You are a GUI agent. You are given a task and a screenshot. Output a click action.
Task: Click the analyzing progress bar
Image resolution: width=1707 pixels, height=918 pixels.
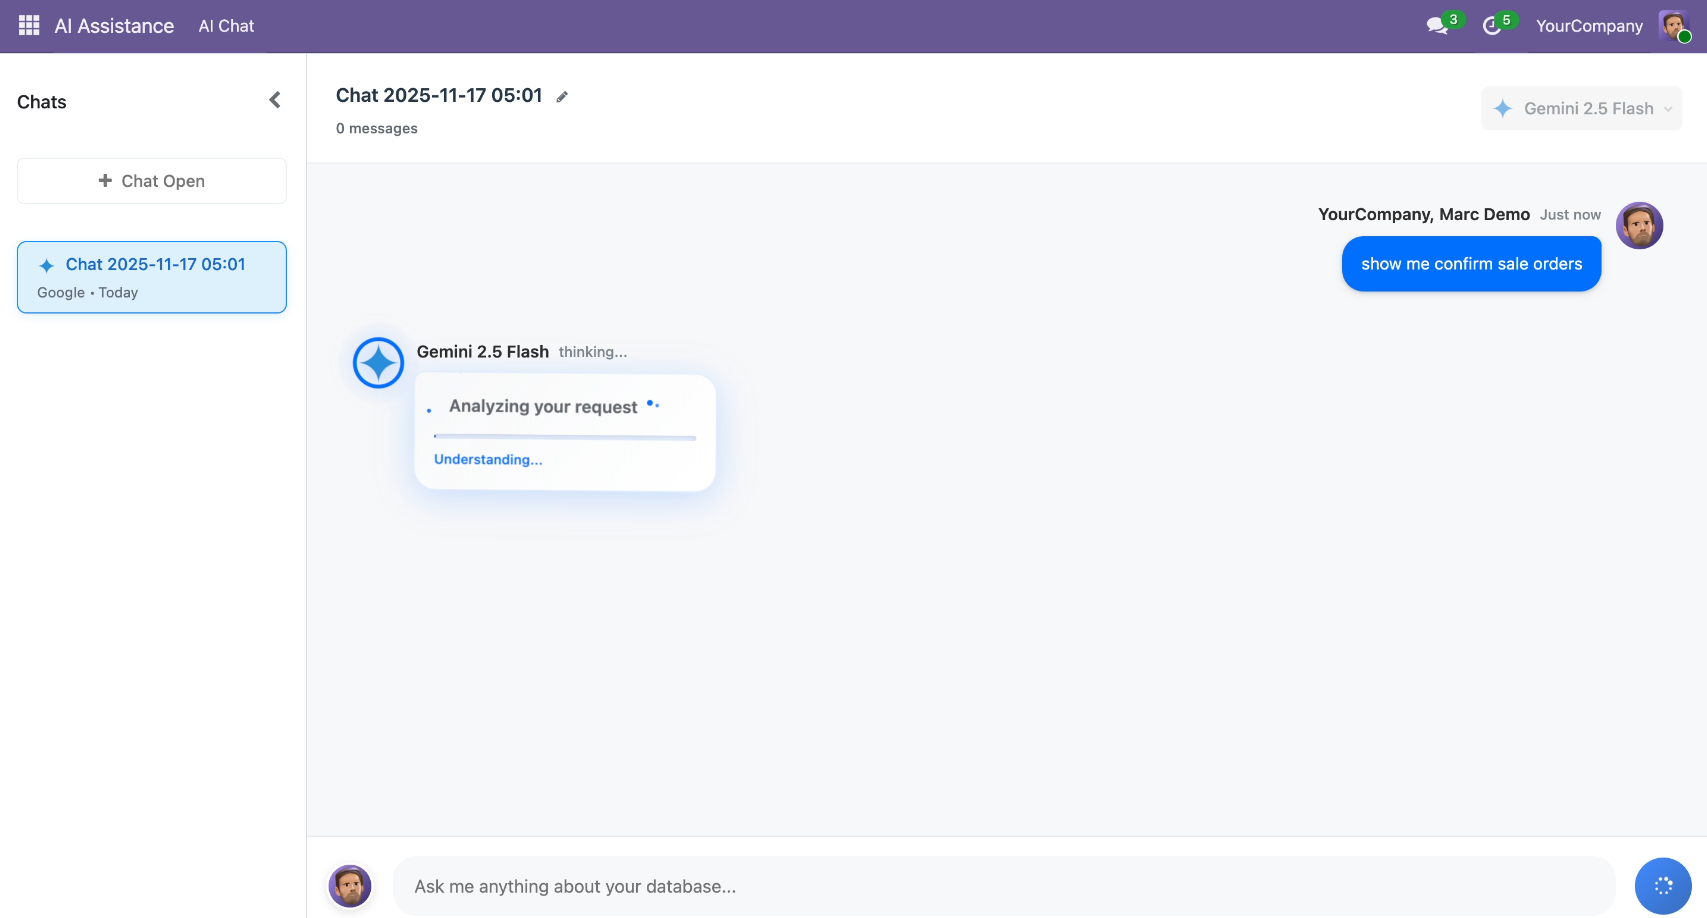tap(565, 437)
